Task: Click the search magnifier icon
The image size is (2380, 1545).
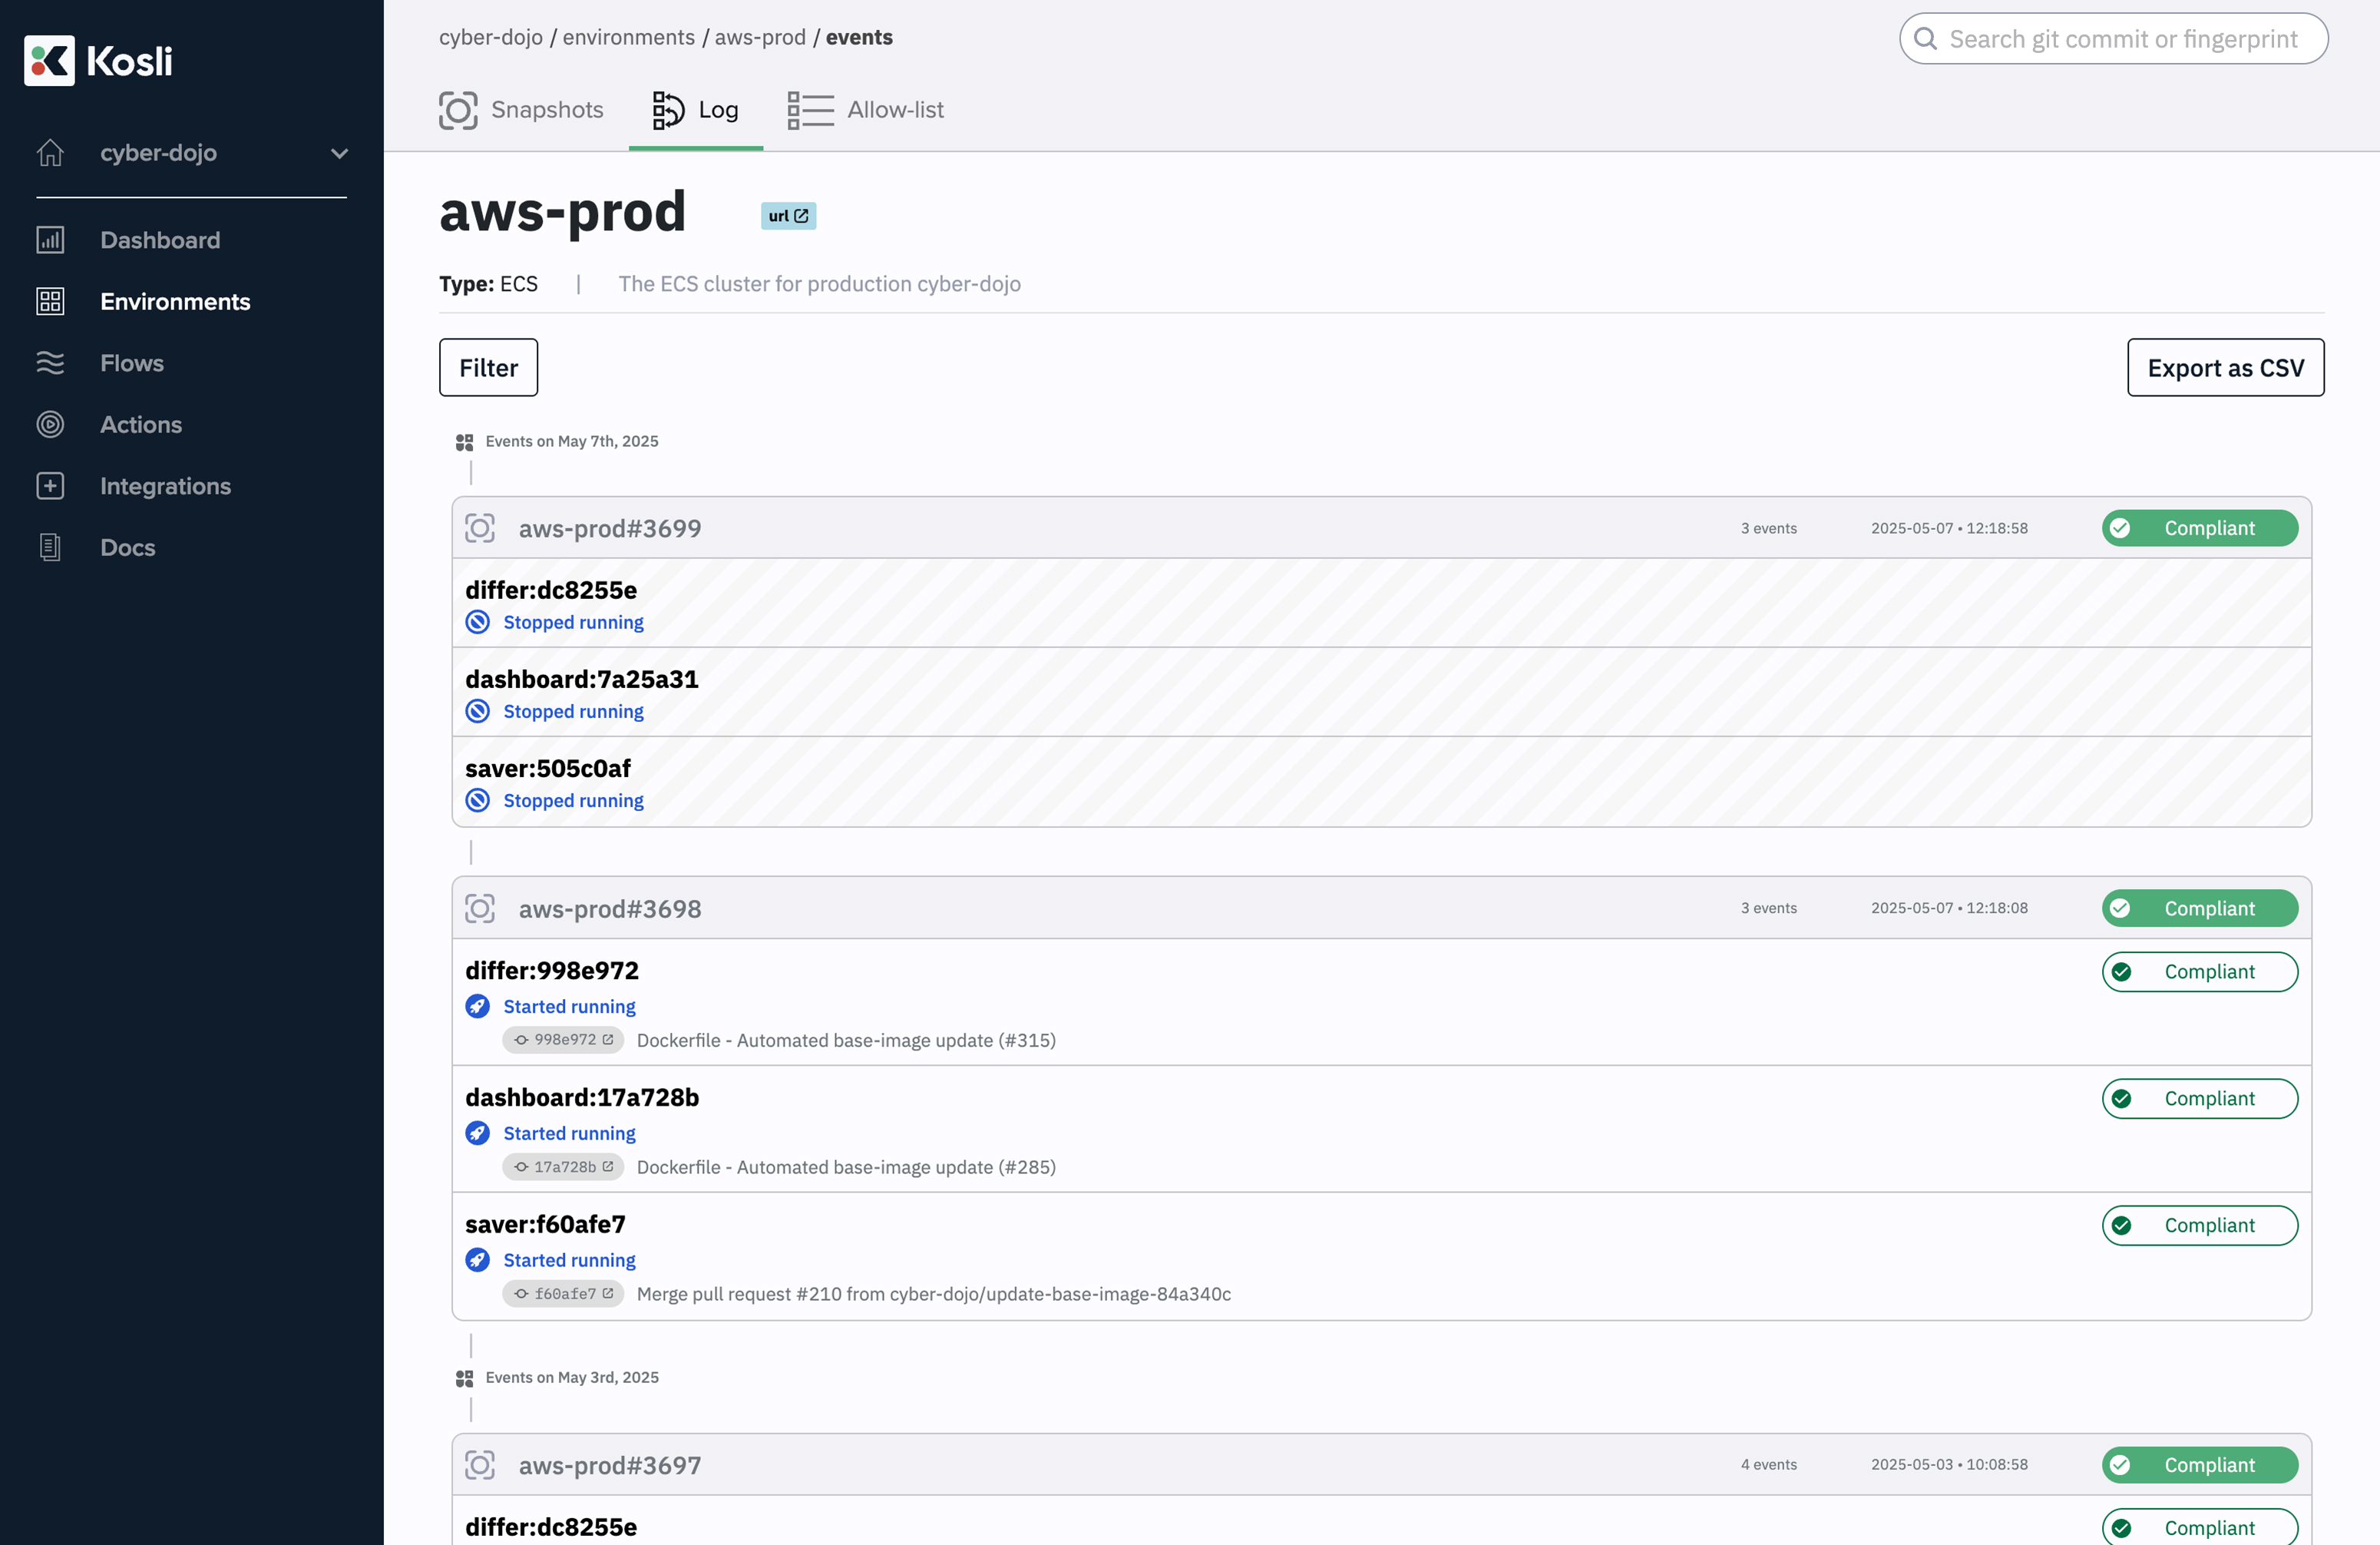Action: point(1925,39)
